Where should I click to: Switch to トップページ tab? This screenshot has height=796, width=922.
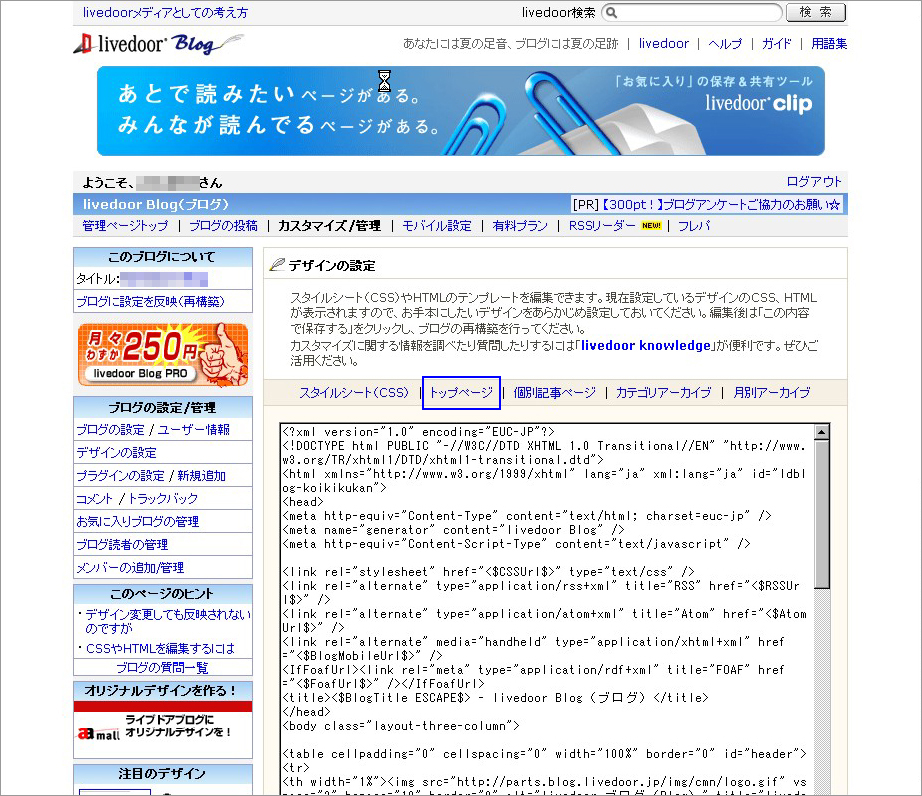(x=461, y=393)
